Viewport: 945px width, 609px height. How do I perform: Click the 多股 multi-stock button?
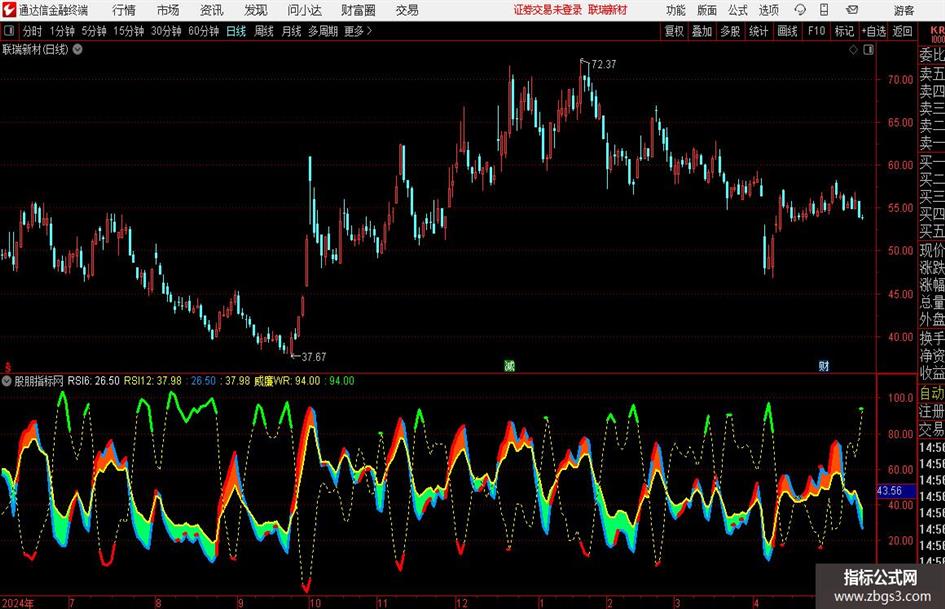(x=730, y=31)
